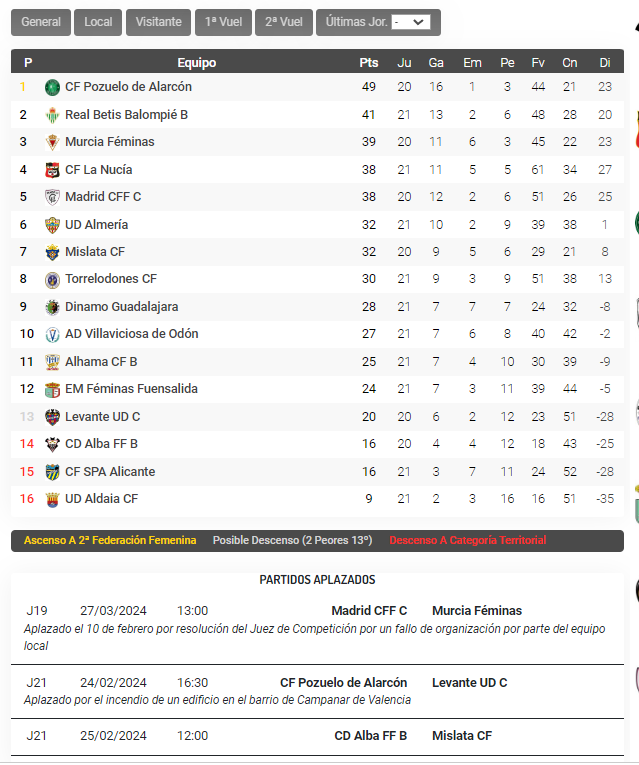
Task: Click the Real Betis Balompié B crest
Action: click(52, 115)
